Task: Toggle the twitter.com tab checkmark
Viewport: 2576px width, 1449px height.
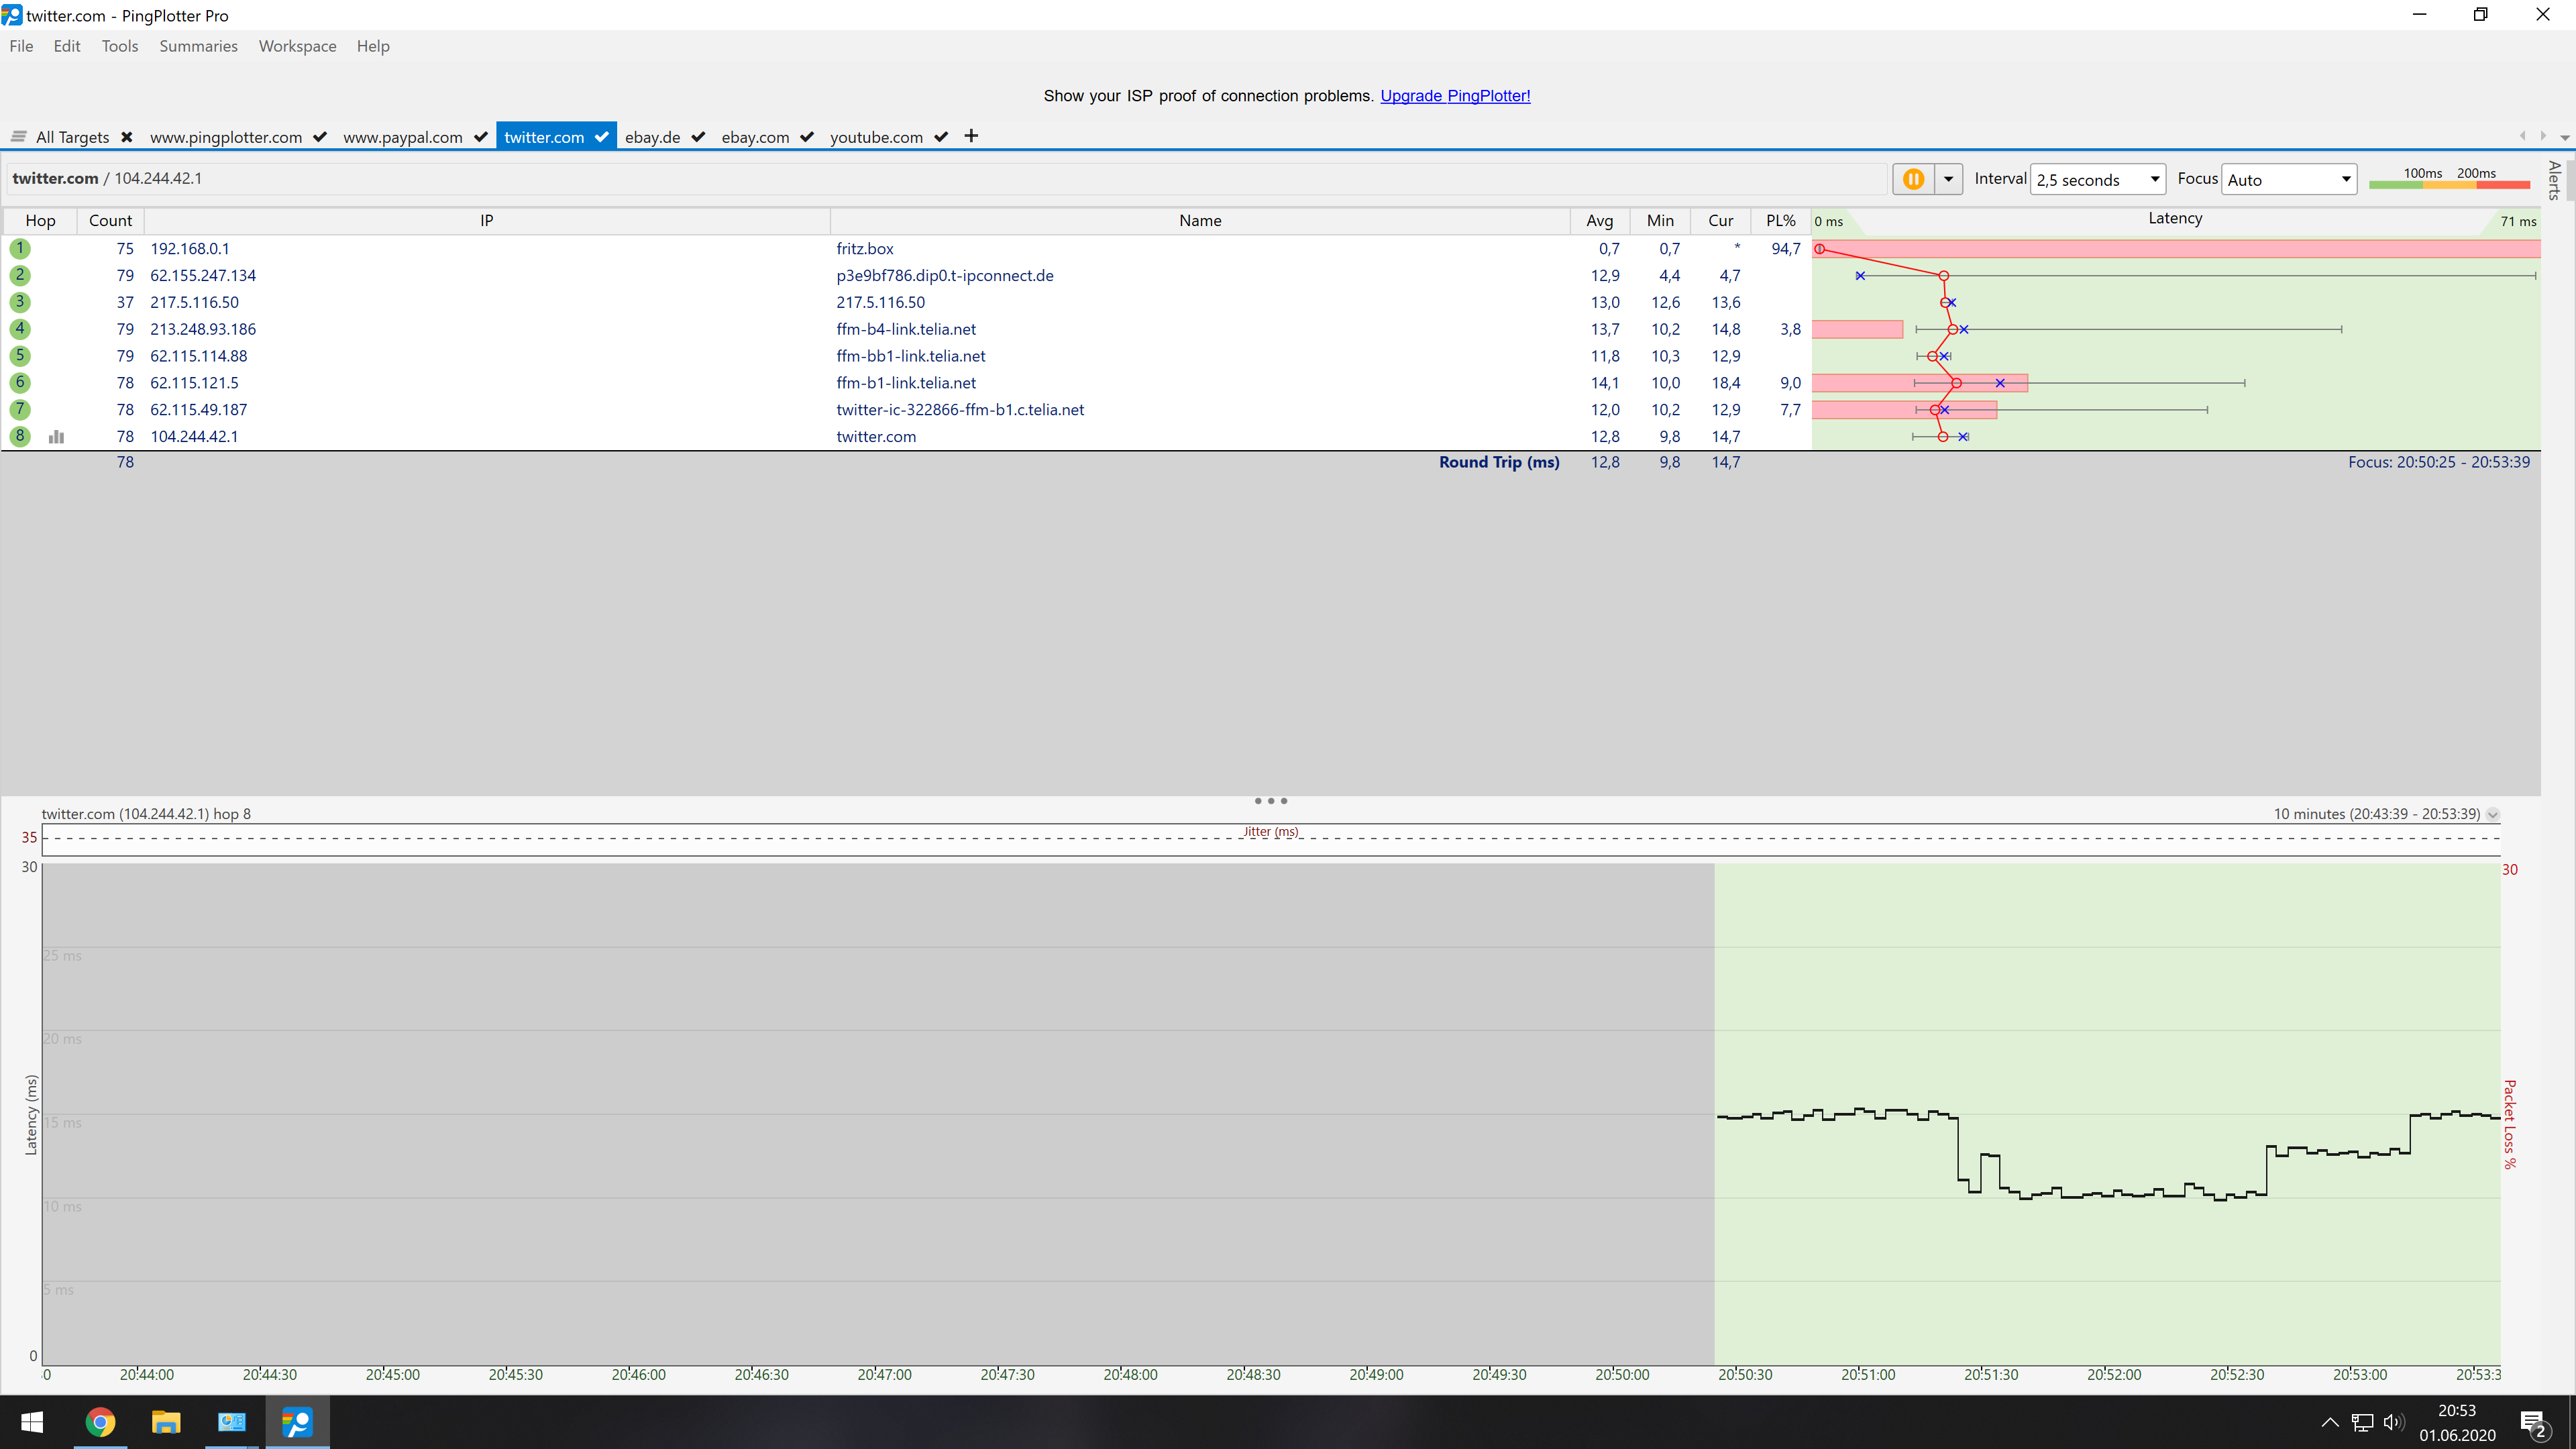Action: click(x=601, y=137)
